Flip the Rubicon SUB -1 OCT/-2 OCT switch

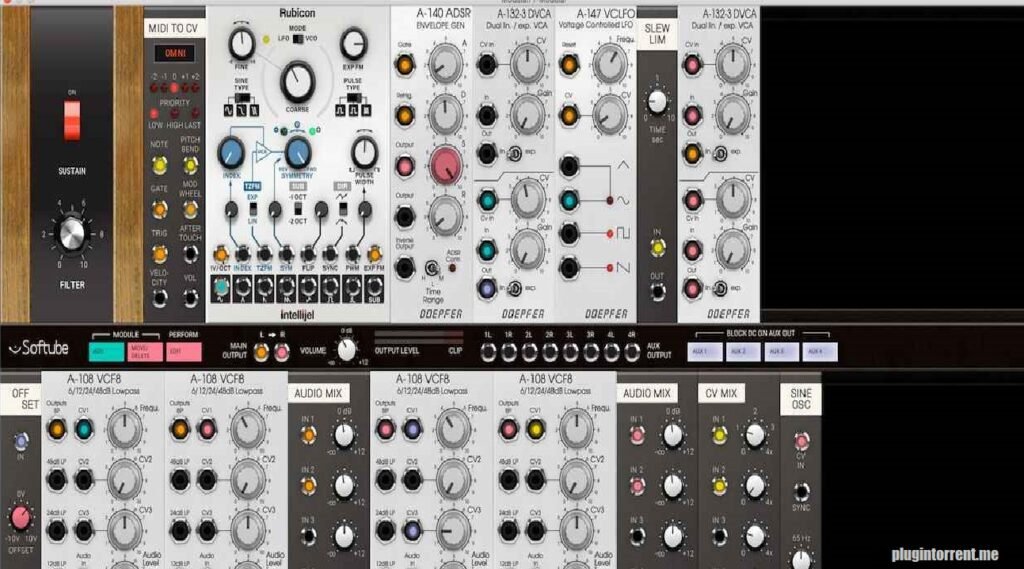(298, 209)
